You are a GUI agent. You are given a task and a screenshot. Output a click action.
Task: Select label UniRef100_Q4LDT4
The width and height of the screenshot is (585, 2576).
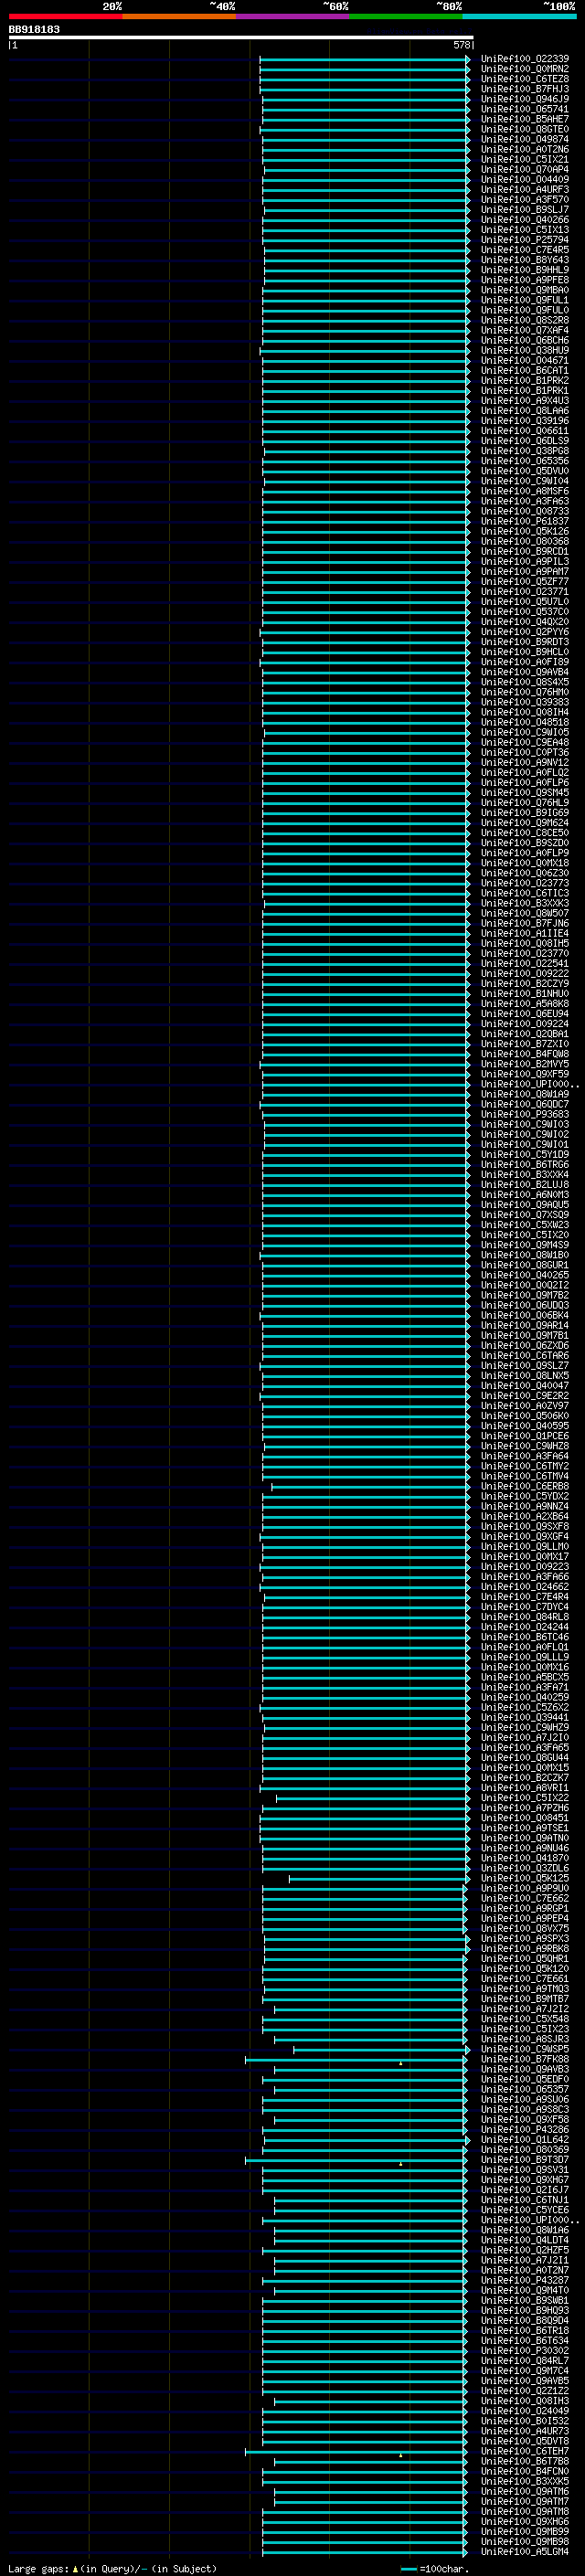pyautogui.click(x=524, y=2240)
